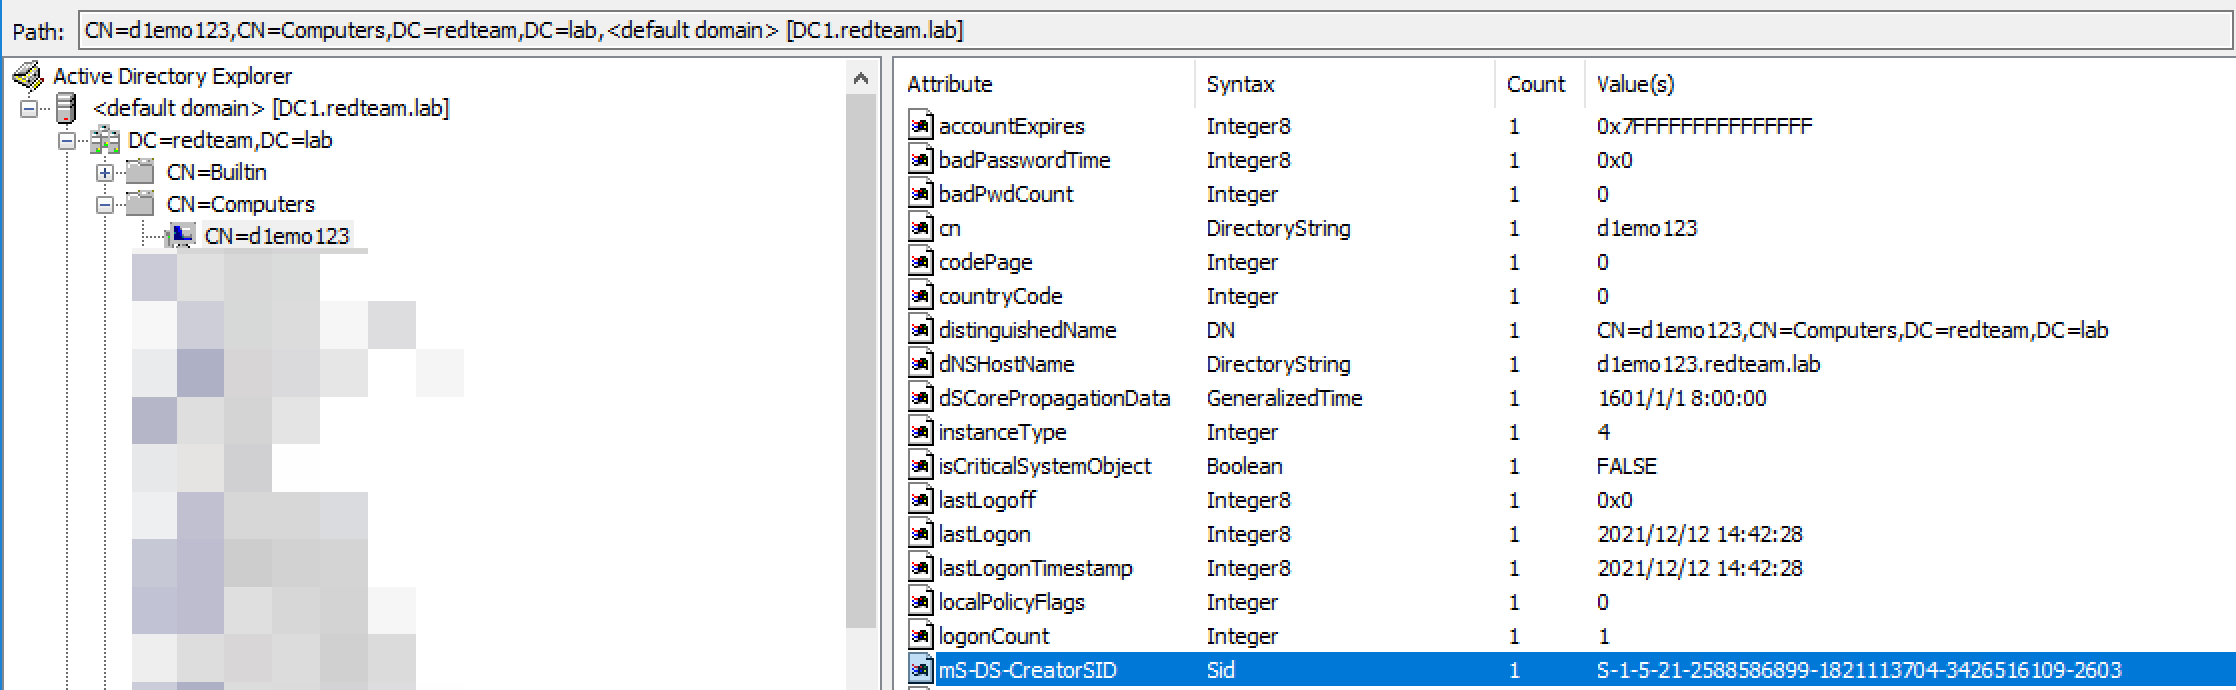The height and width of the screenshot is (690, 2236).
Task: Select the Active Directory Explorer root label
Action: click(x=173, y=76)
